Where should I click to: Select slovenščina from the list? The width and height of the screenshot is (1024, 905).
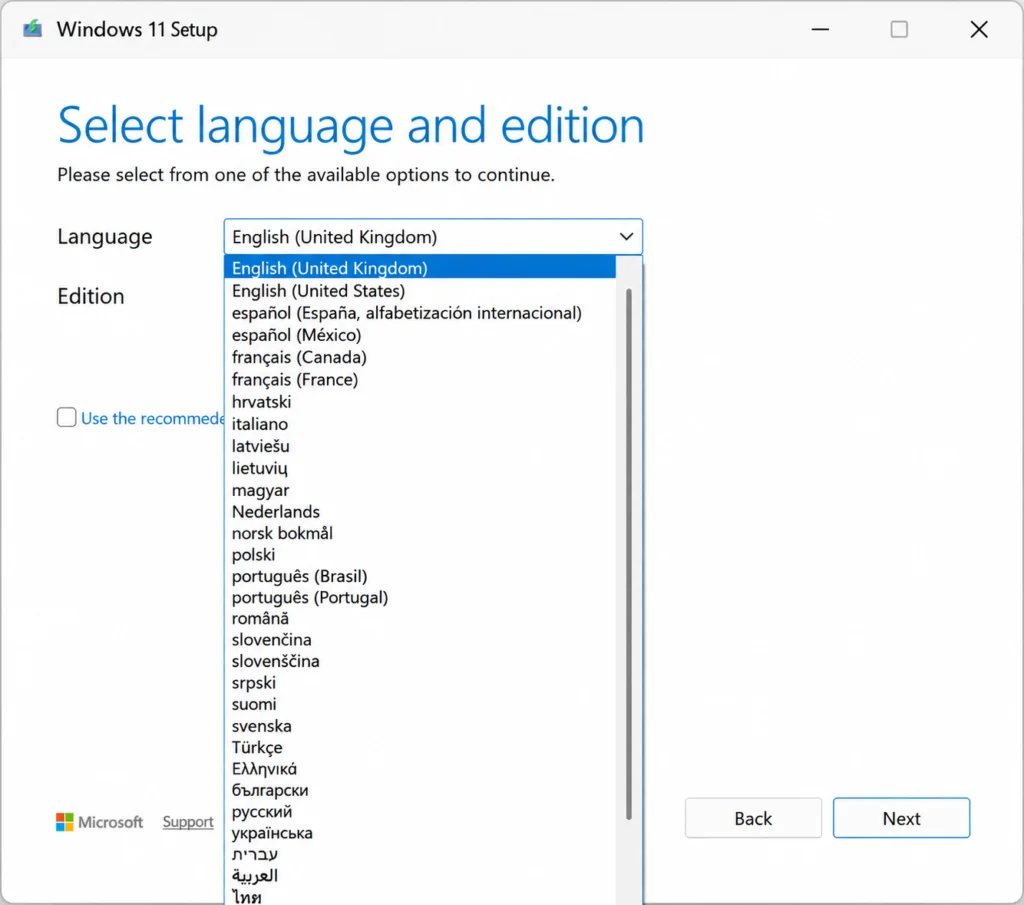(420, 661)
